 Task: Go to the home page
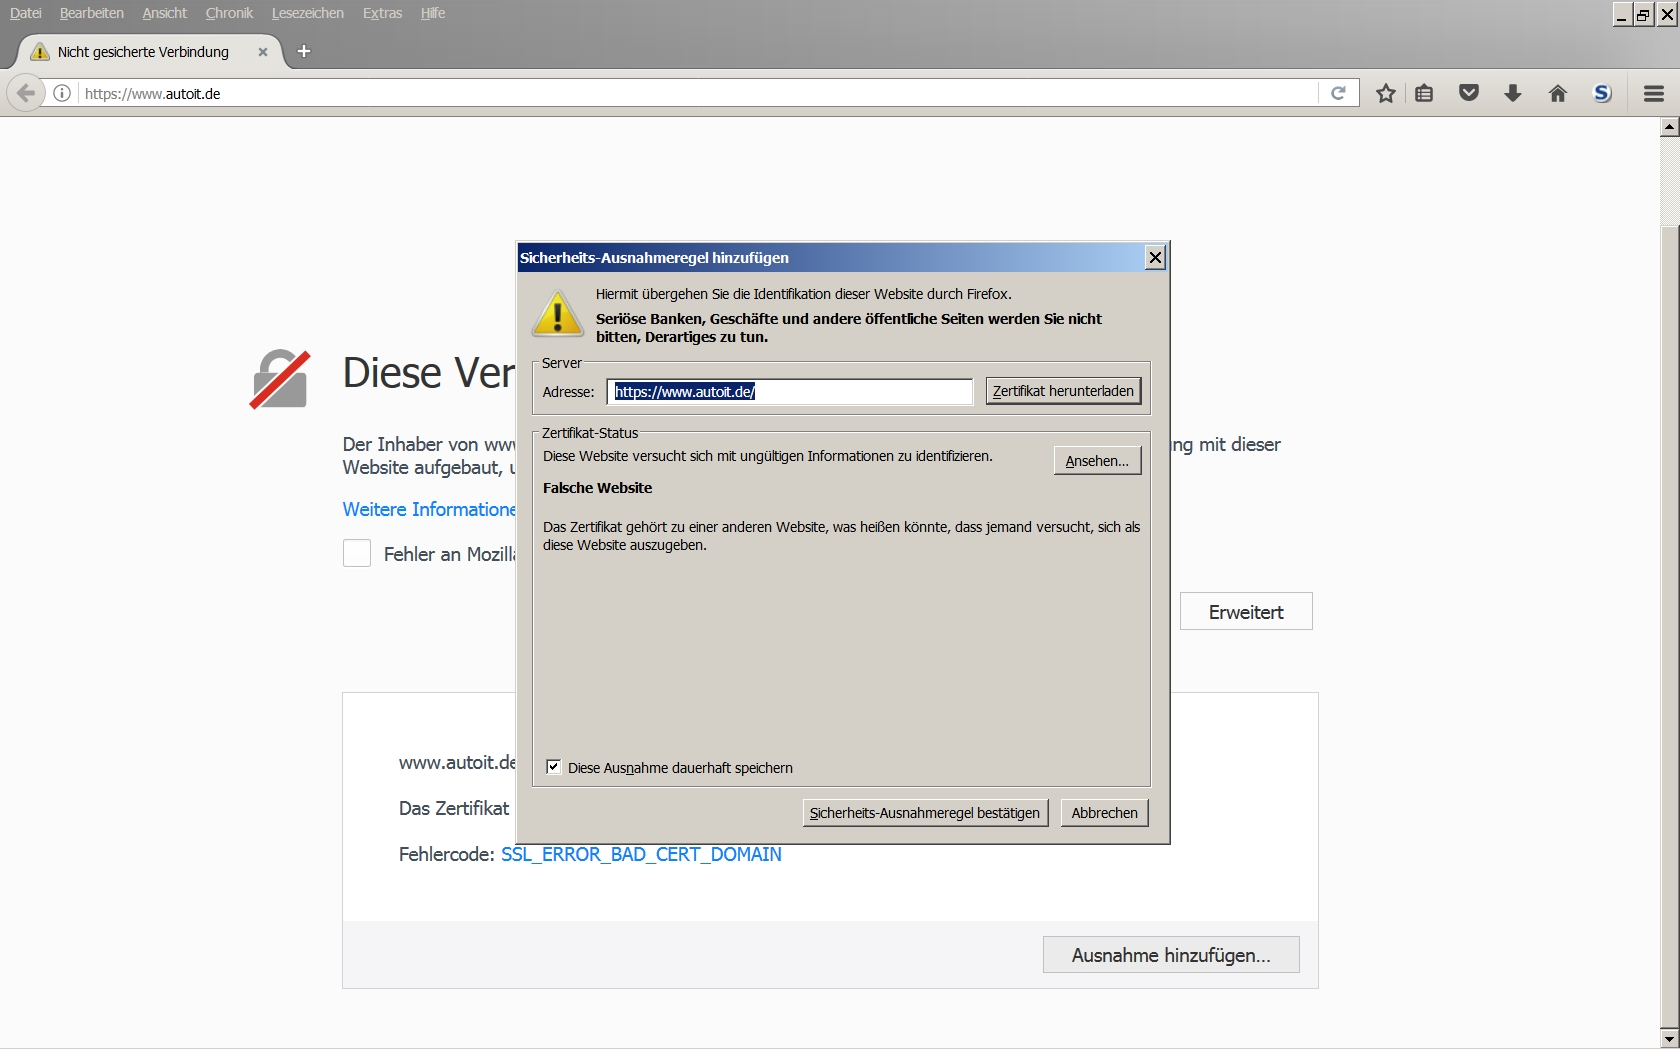pos(1557,93)
